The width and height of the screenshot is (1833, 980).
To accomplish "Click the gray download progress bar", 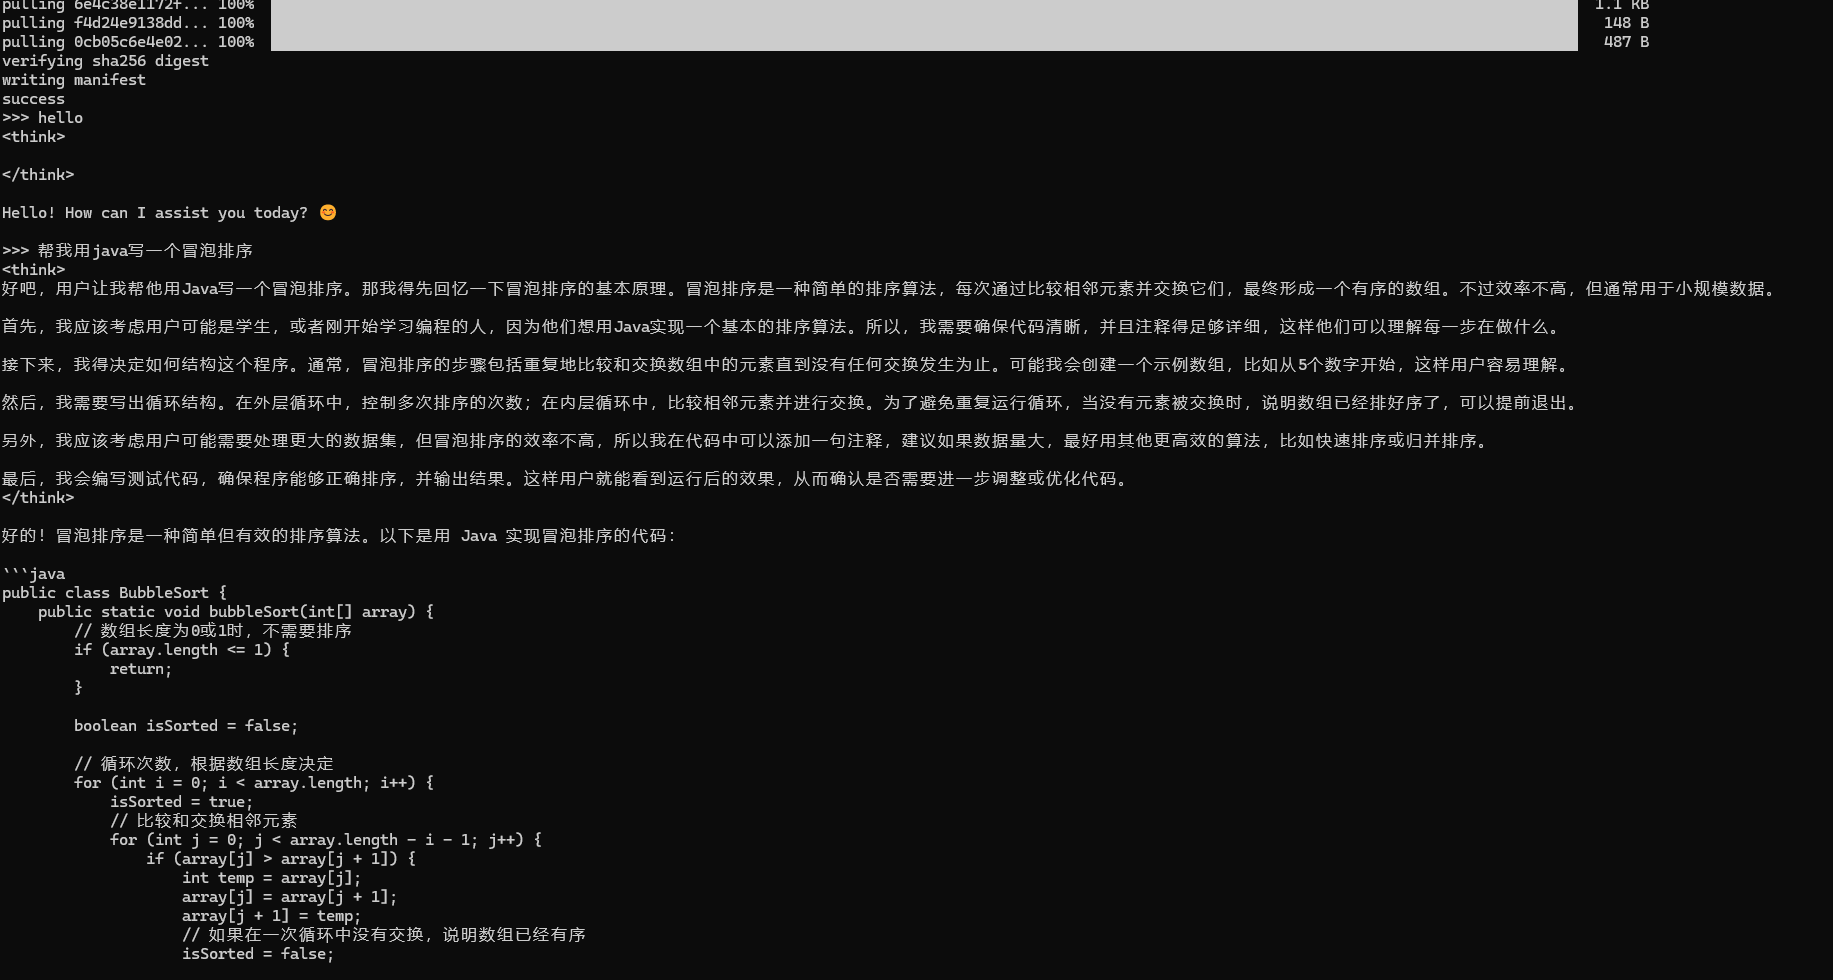I will click(924, 25).
